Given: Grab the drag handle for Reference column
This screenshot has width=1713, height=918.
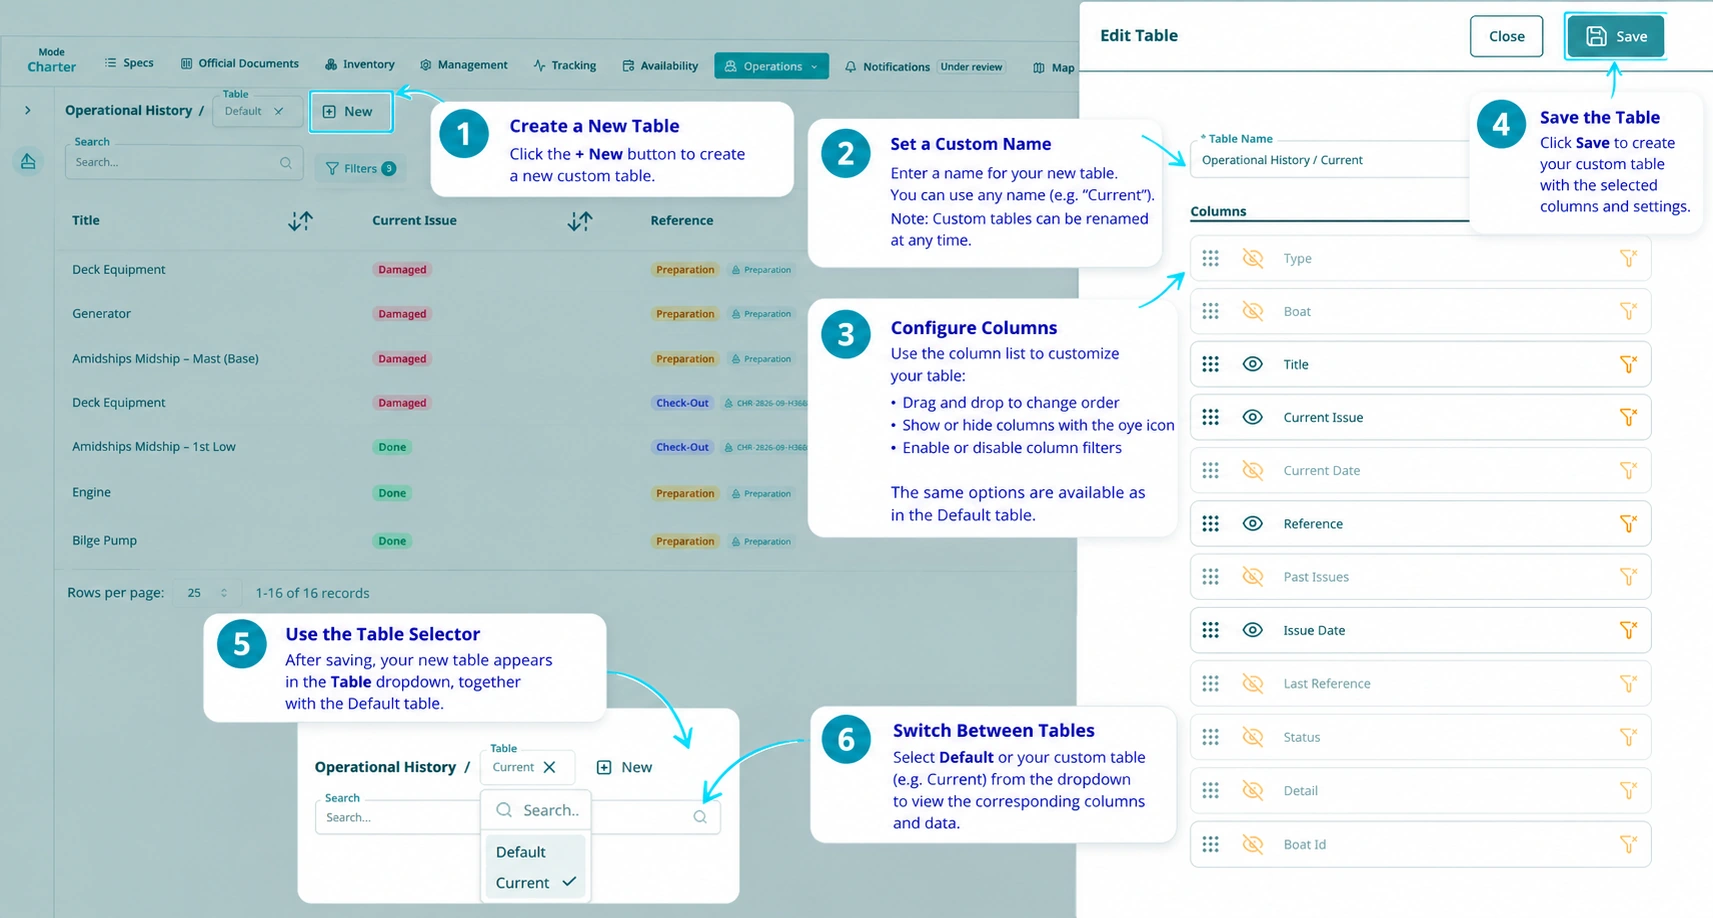Looking at the screenshot, I should pyautogui.click(x=1210, y=524).
